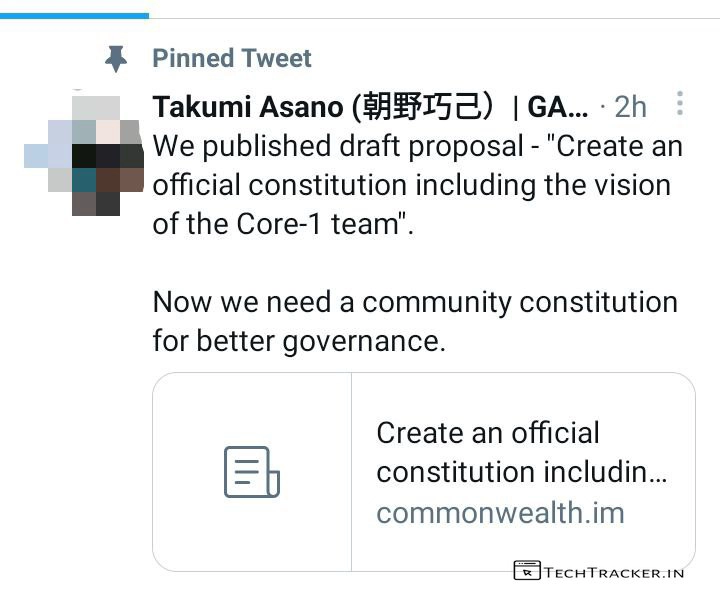Open the commonwealth.im domain link

pos(500,513)
